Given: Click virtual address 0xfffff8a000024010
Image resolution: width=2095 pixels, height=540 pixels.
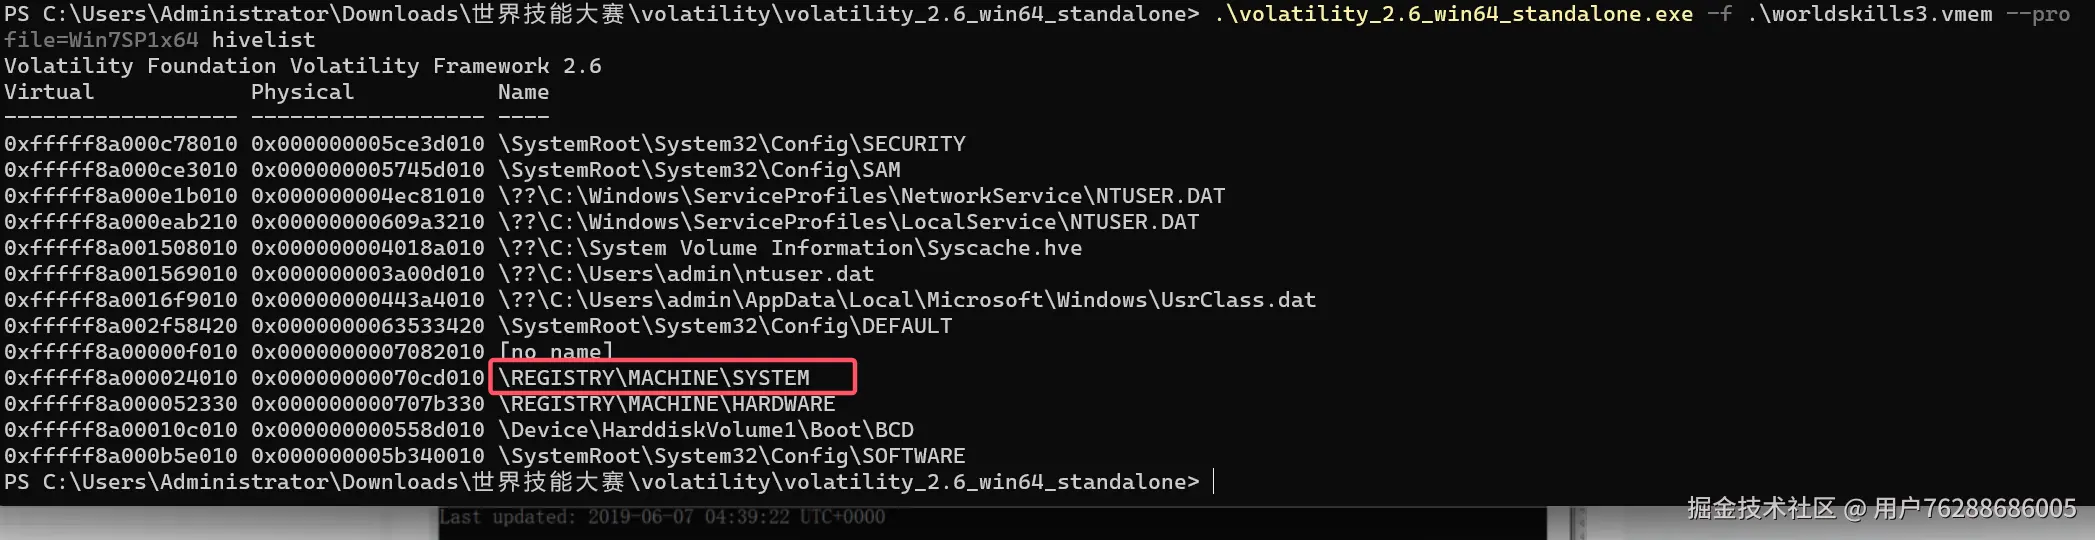Looking at the screenshot, I should coord(121,378).
